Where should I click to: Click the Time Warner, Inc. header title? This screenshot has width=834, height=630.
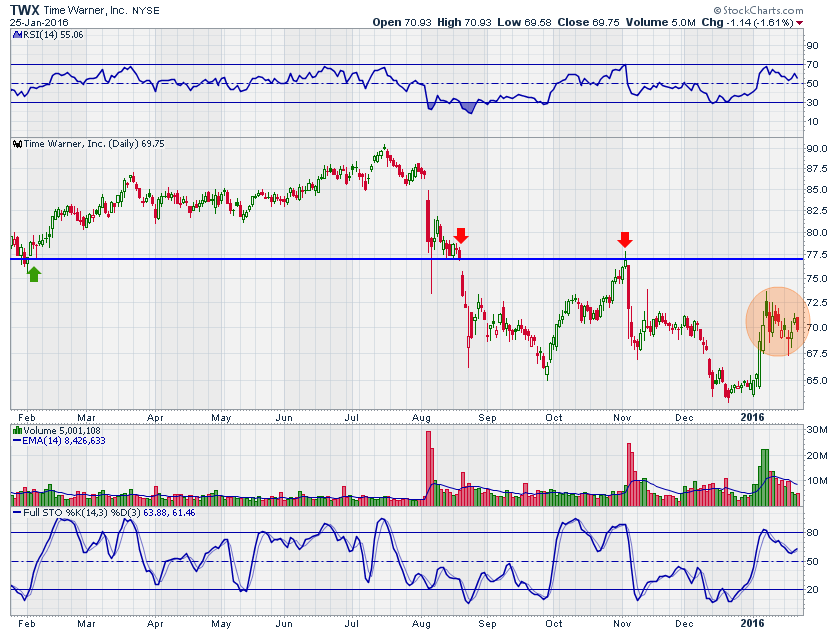coord(86,11)
